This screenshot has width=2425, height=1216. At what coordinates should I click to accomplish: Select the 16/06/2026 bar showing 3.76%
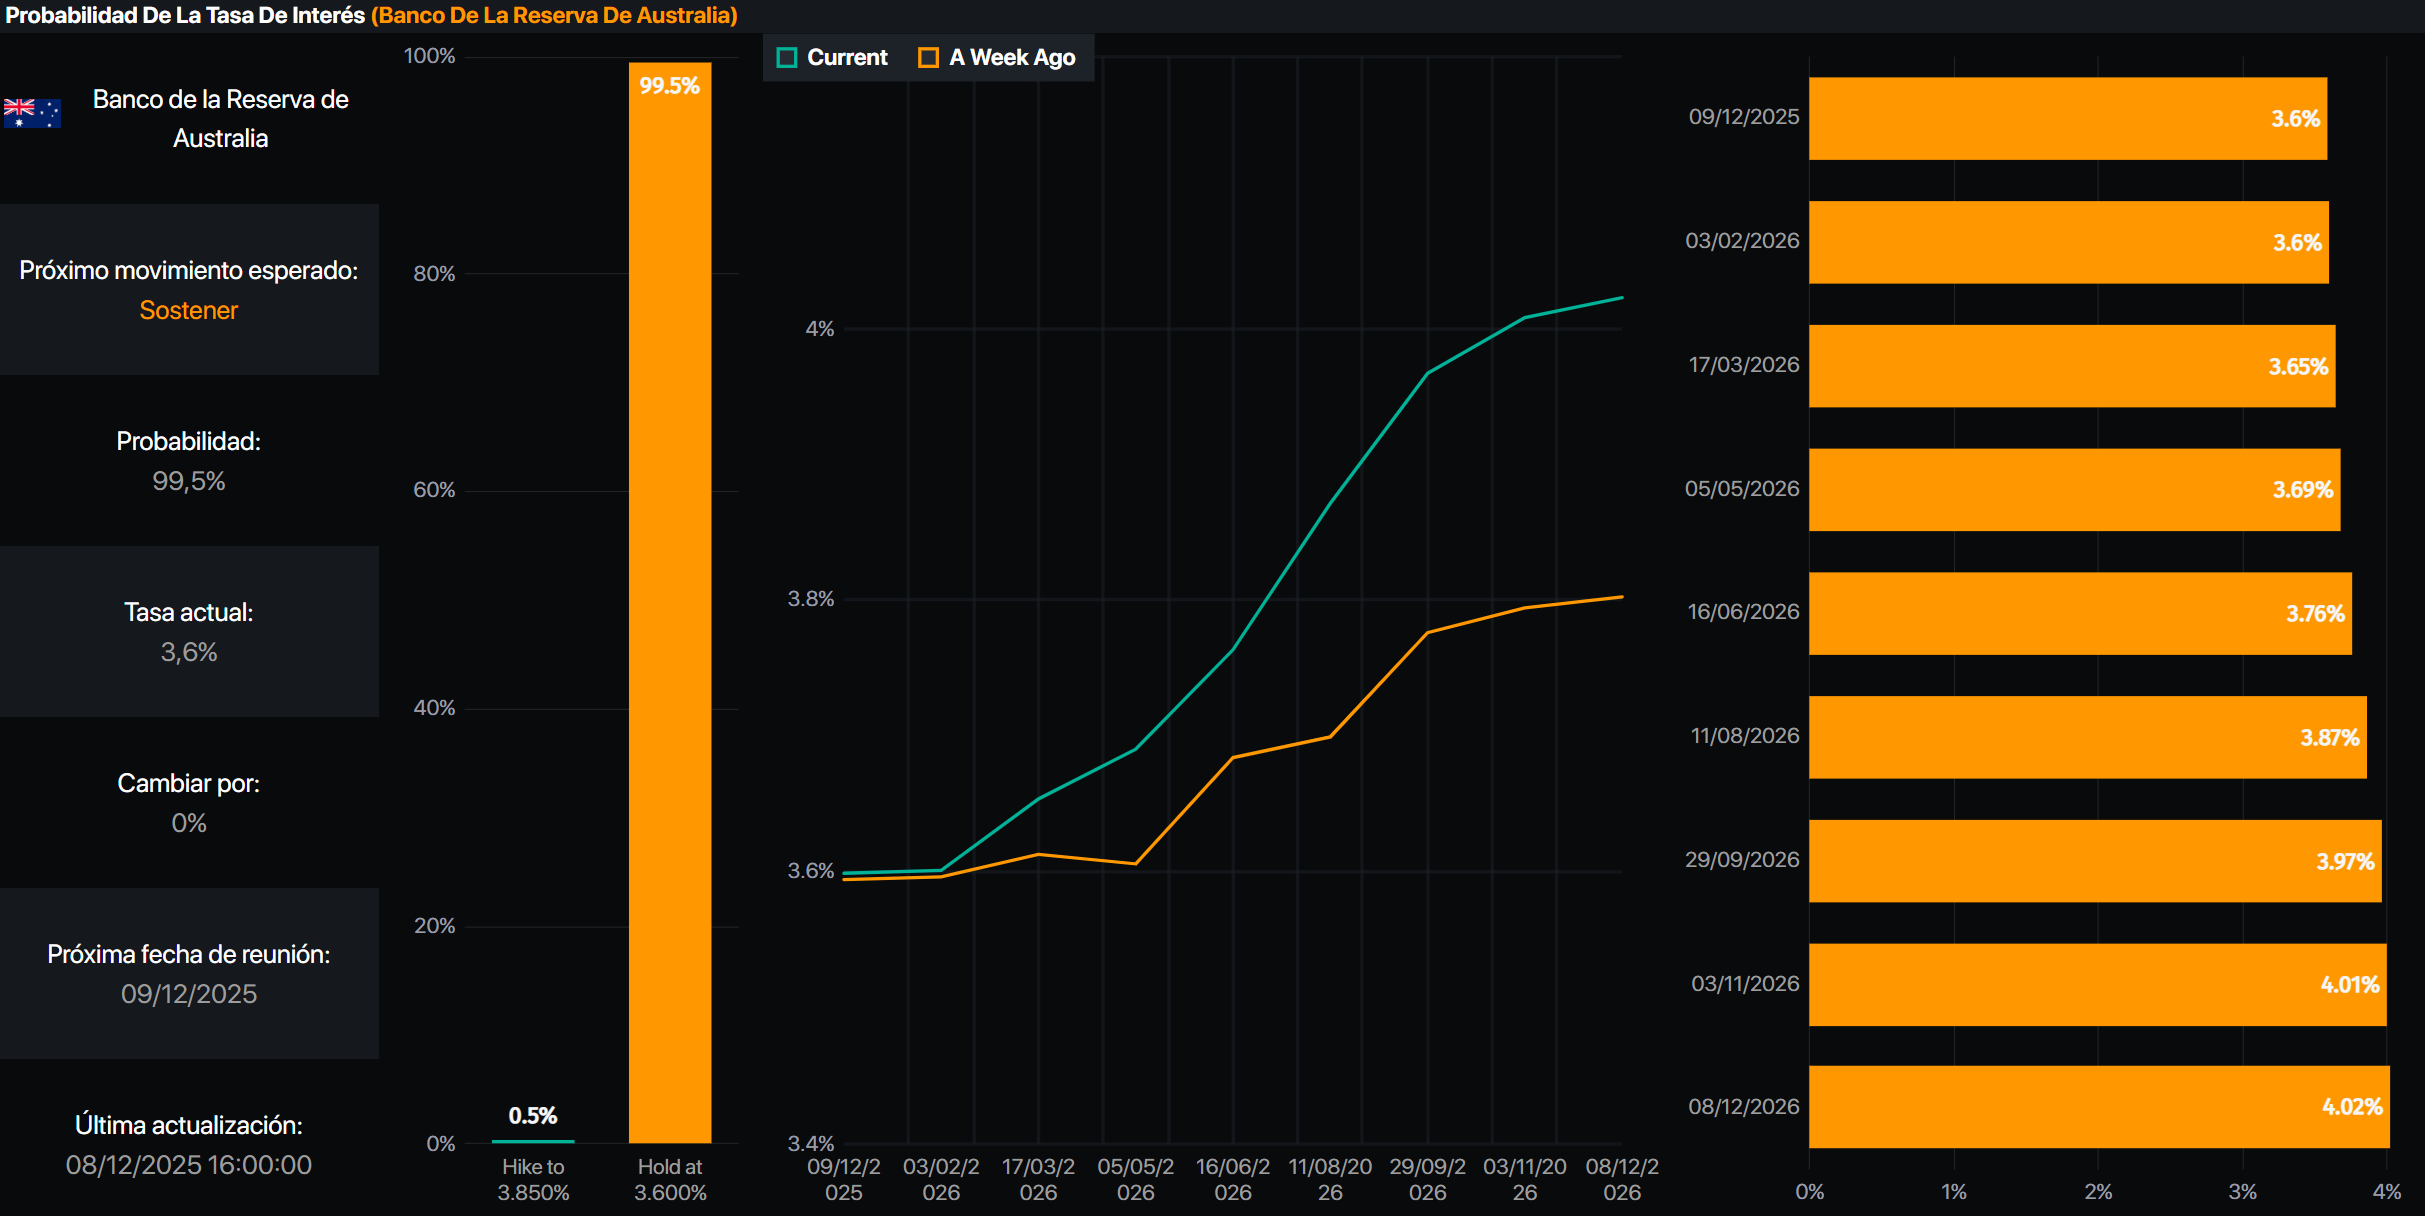pyautogui.click(x=2079, y=613)
